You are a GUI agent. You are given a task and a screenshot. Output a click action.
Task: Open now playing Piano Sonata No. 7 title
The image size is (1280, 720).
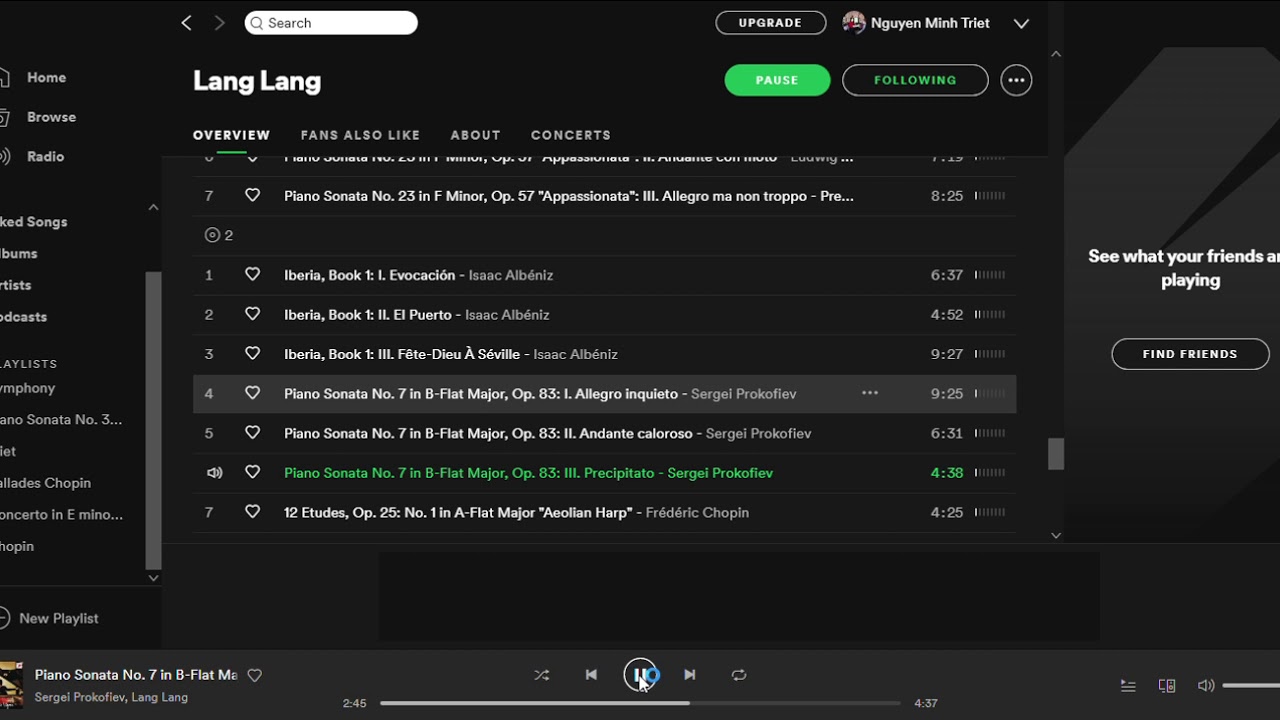coord(136,675)
